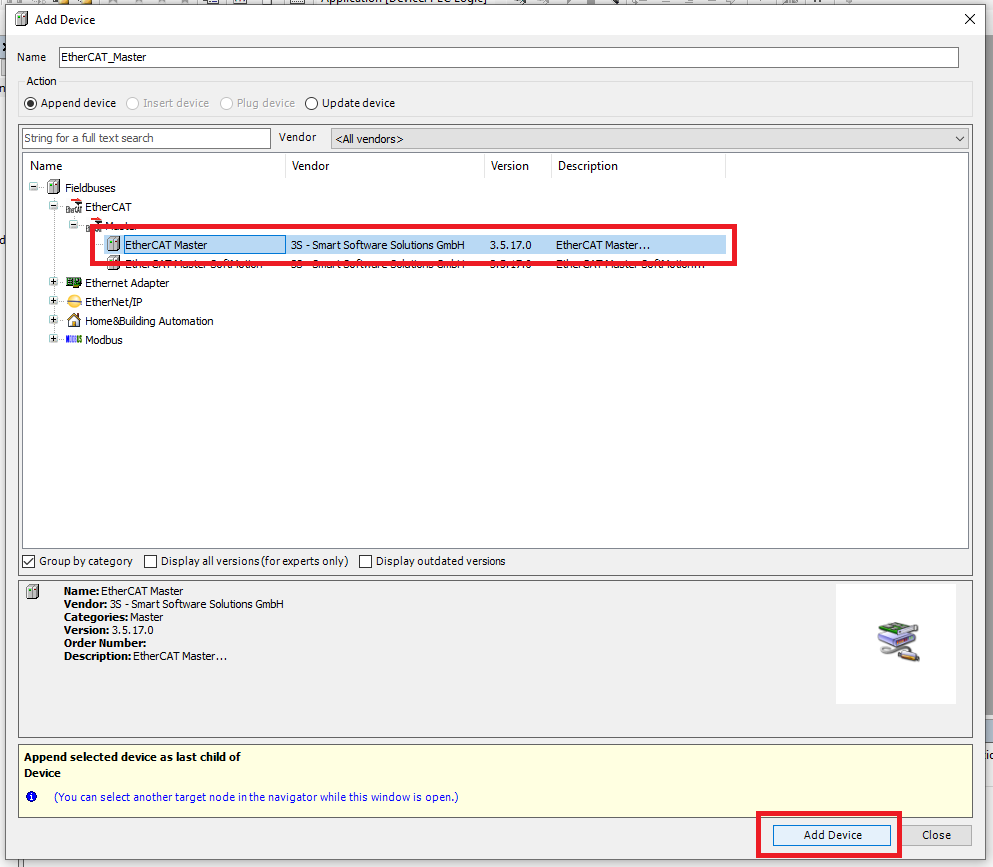Expand the Ethernet Adapter tree node
This screenshot has height=867, width=993.
54,283
